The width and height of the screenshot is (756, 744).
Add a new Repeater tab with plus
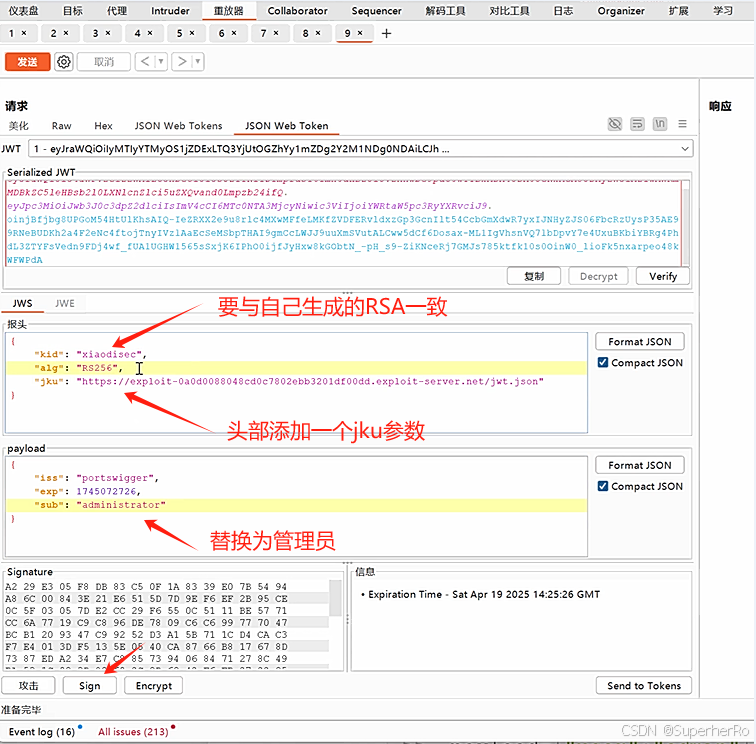(386, 33)
